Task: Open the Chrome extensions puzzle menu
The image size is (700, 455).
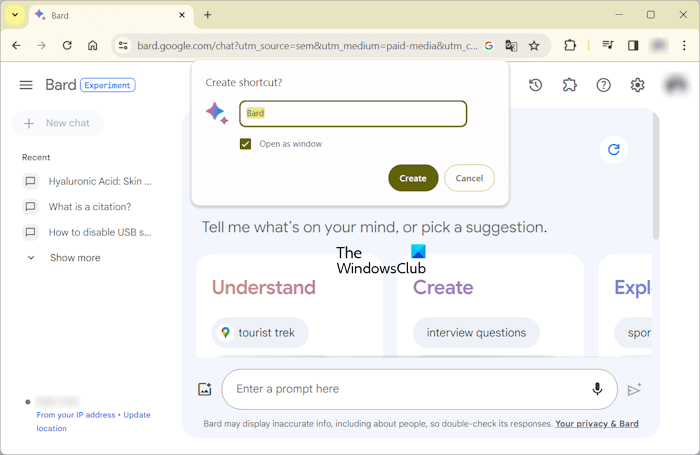Action: (570, 45)
